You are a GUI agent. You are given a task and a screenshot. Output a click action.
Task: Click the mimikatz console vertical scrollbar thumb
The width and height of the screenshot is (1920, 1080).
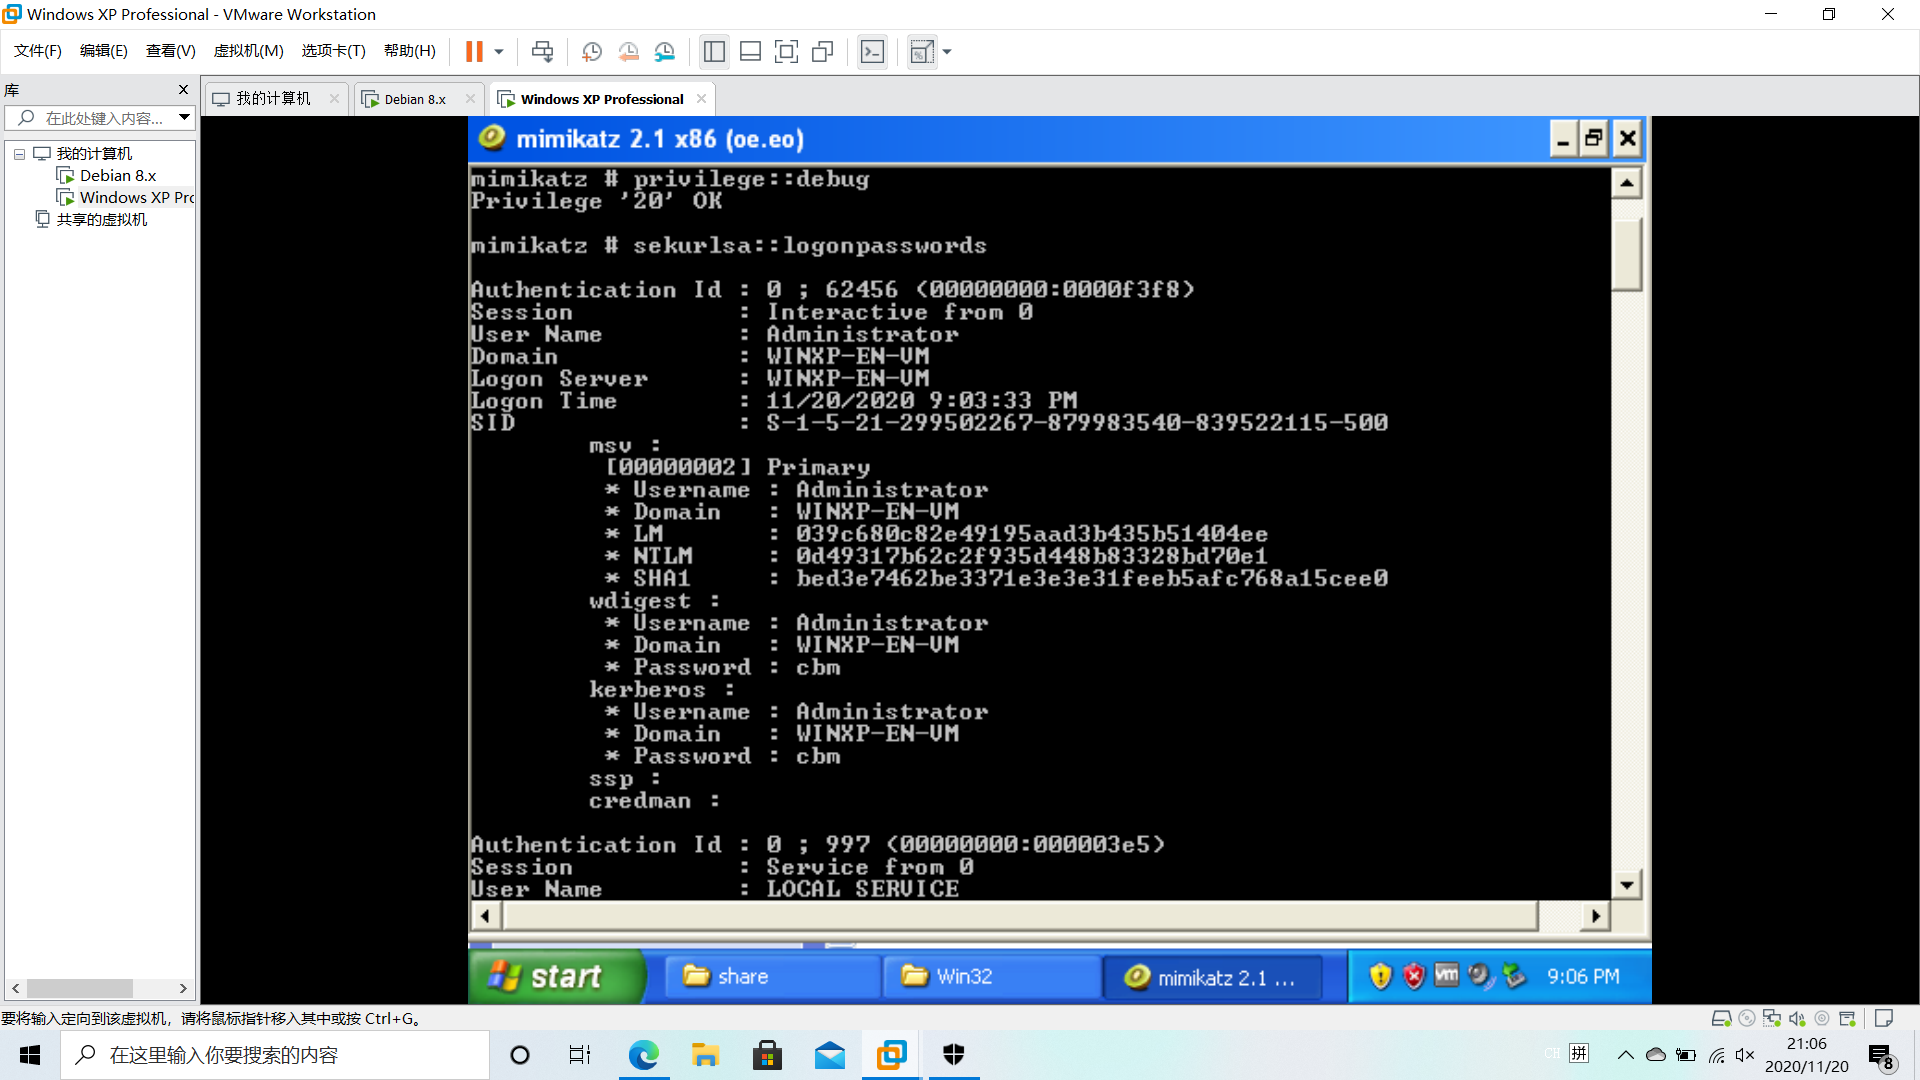pos(1627,252)
